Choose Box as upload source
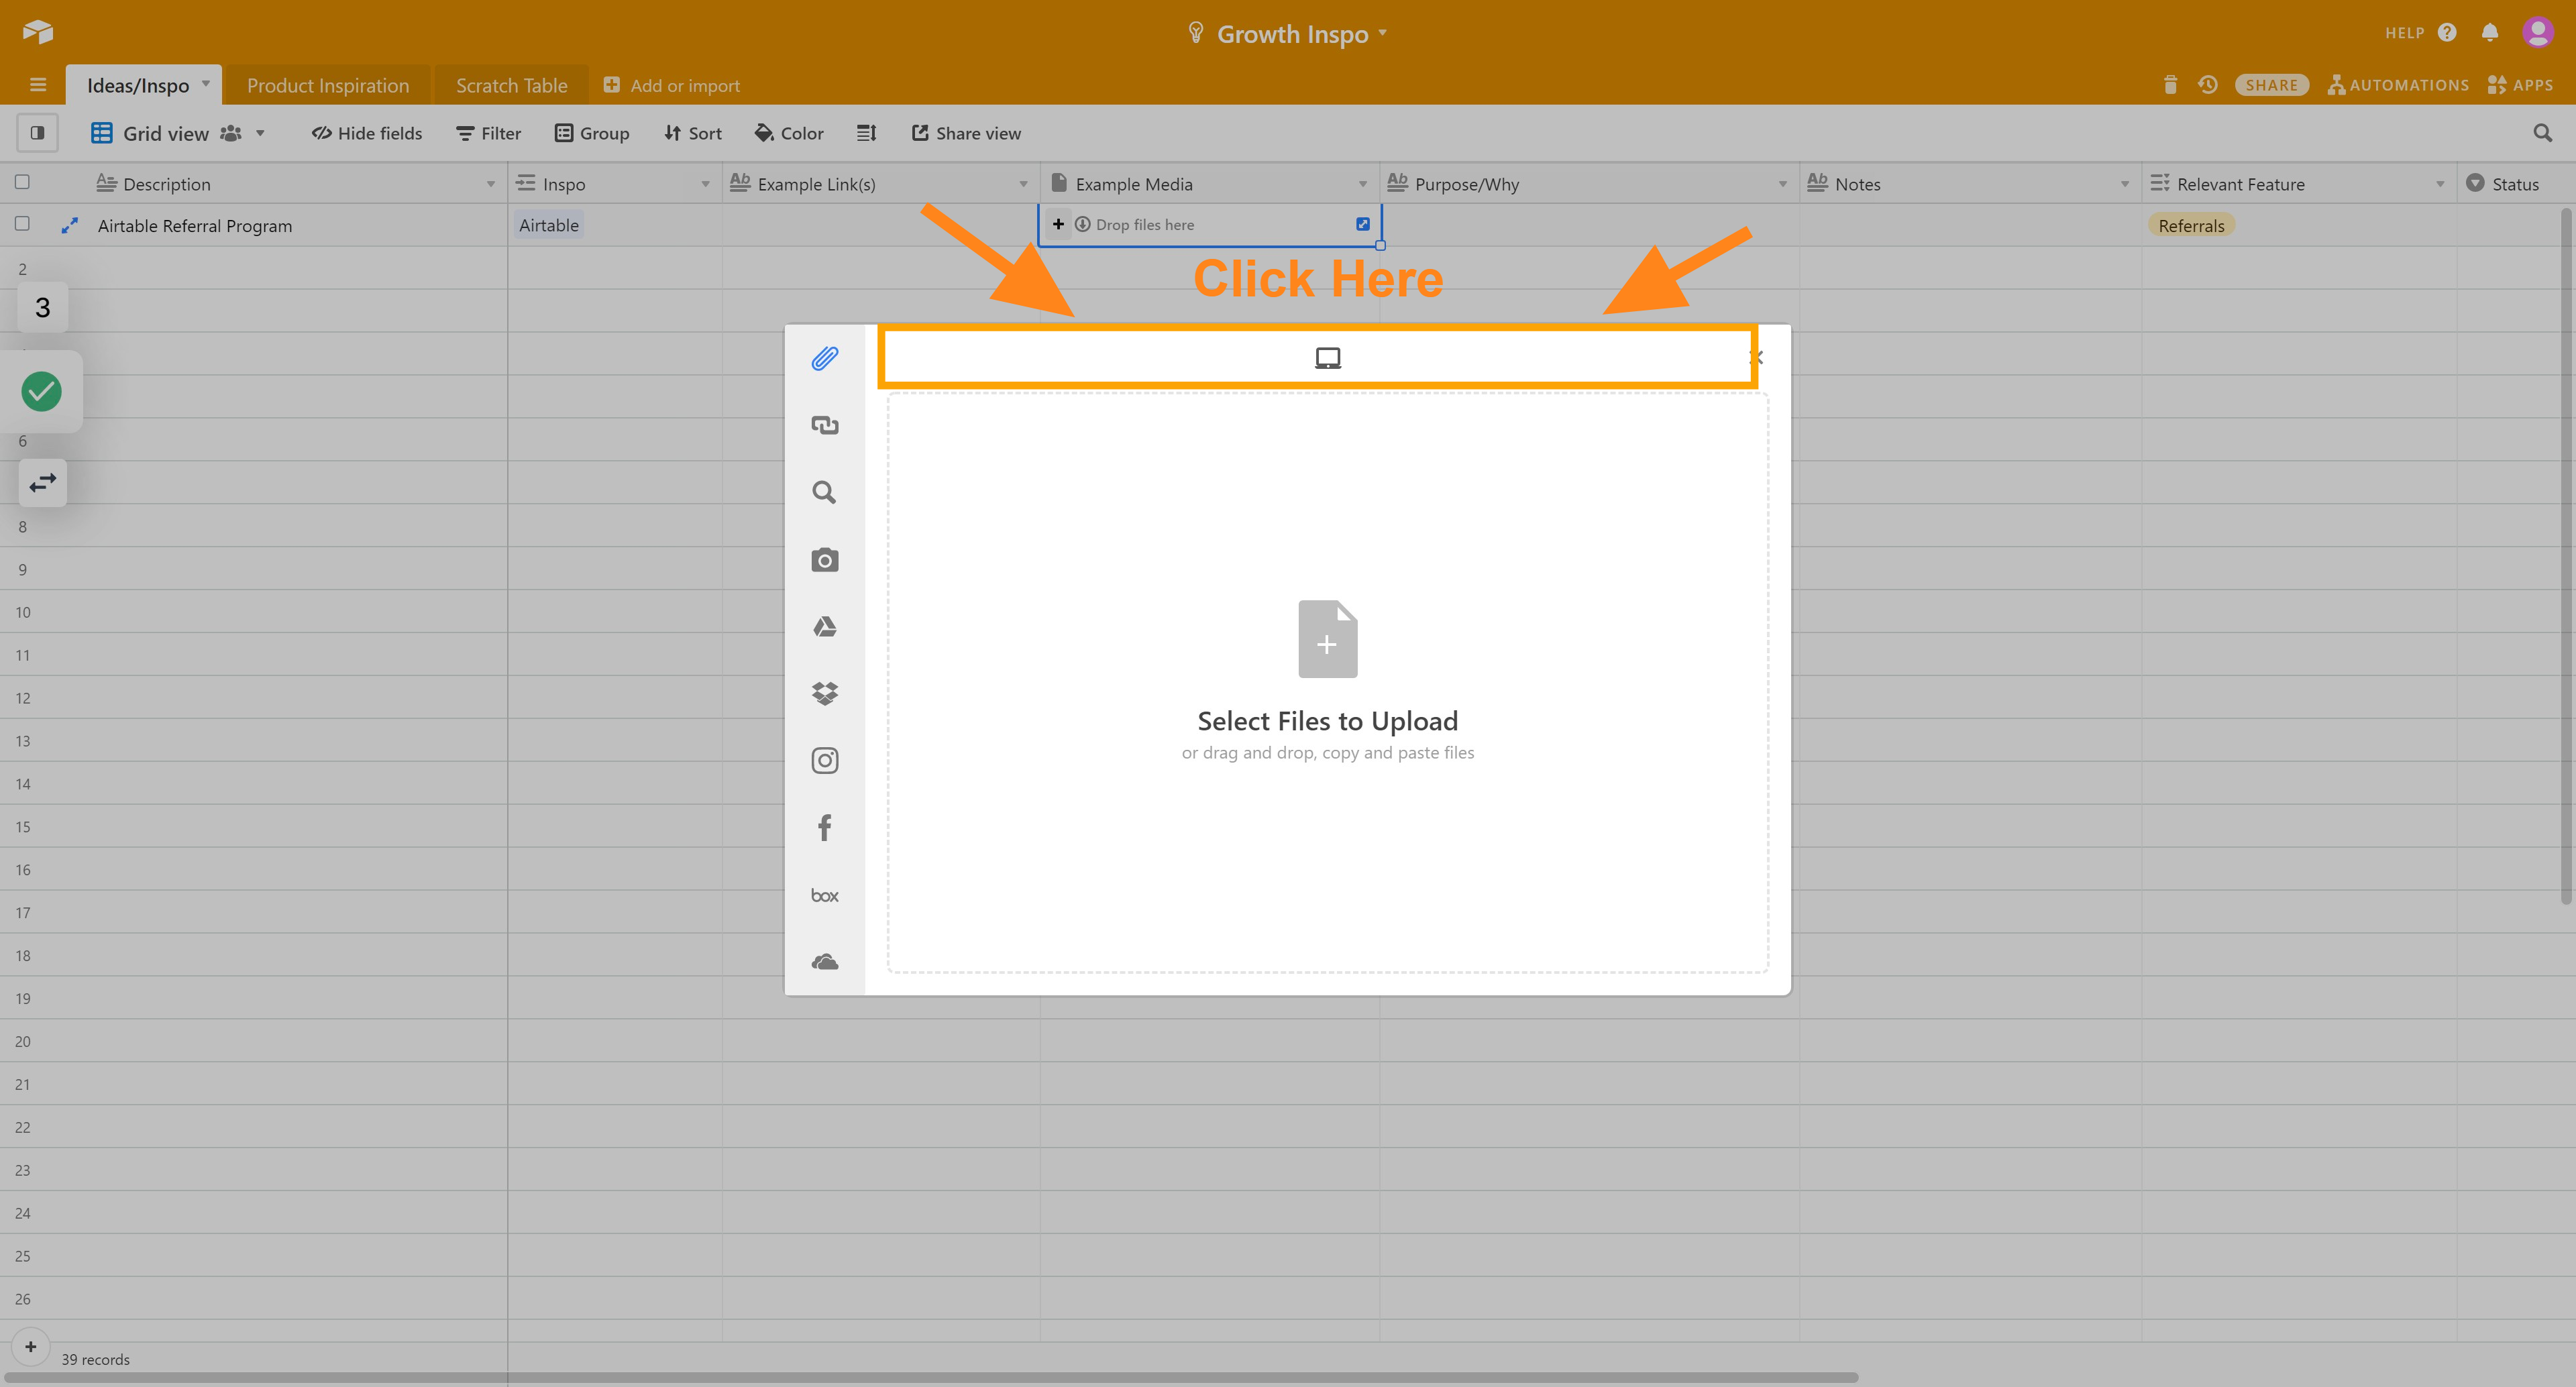Image resolution: width=2576 pixels, height=1387 pixels. 824,895
